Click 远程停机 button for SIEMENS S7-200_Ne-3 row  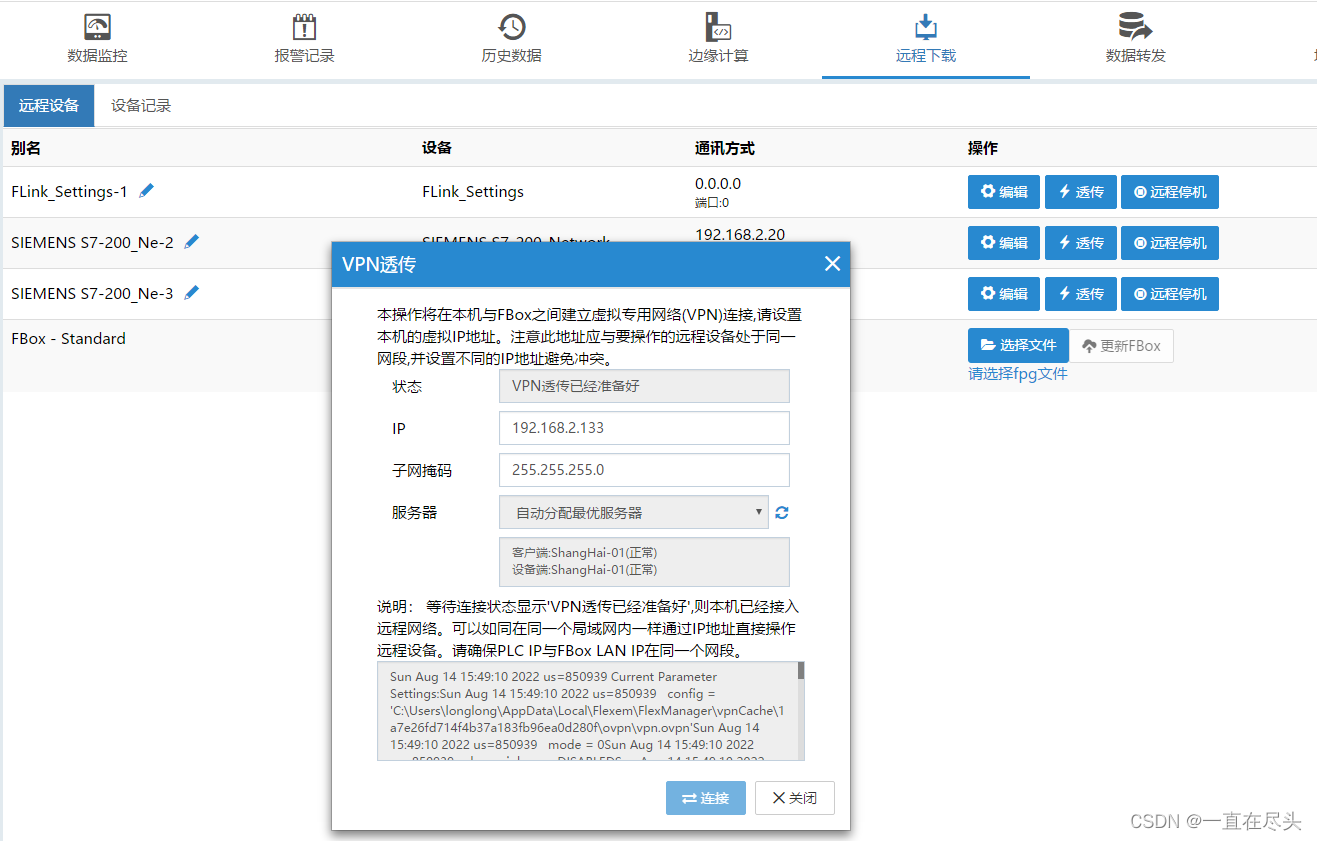tap(1170, 294)
